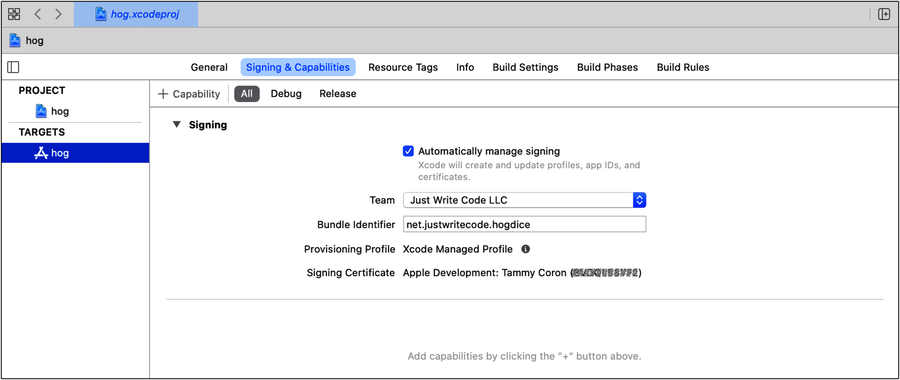Go forward with the right chevron
The height and width of the screenshot is (380, 900).
(58, 14)
